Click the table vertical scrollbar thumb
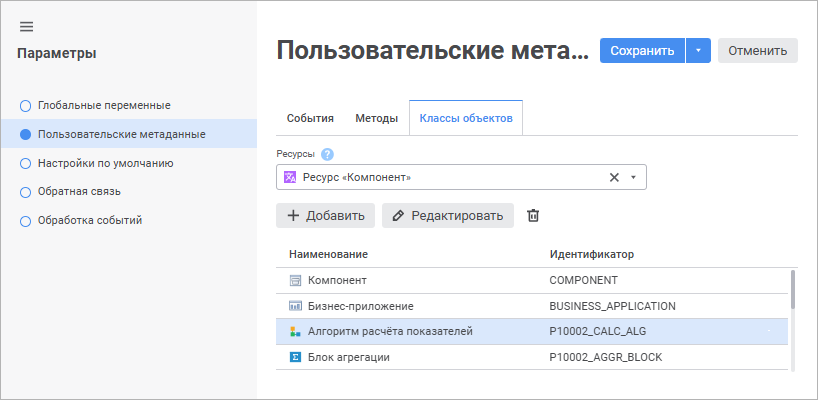 point(793,289)
